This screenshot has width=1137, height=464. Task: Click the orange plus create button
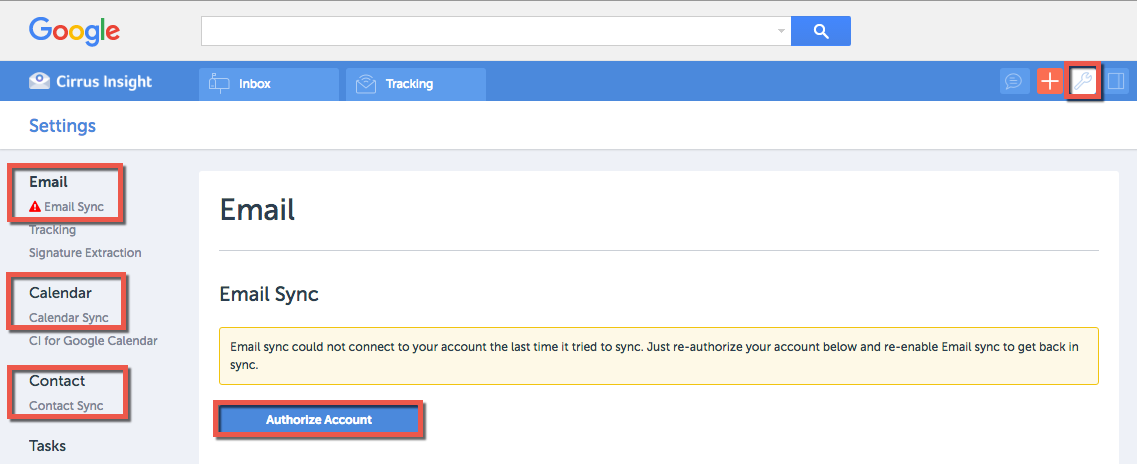1049,81
